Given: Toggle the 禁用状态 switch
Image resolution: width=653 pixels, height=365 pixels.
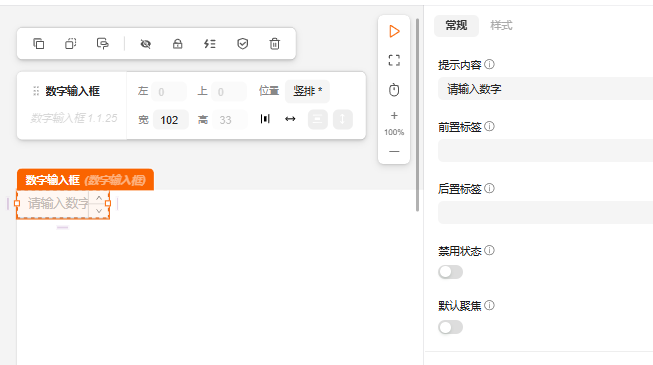Looking at the screenshot, I should tap(450, 272).
